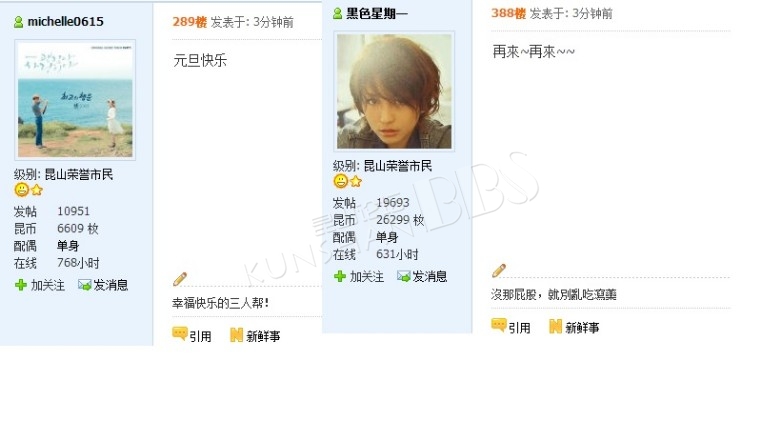This screenshot has width=780, height=438.
Task: Click 引用 to quote post 388
Action: [x=519, y=328]
